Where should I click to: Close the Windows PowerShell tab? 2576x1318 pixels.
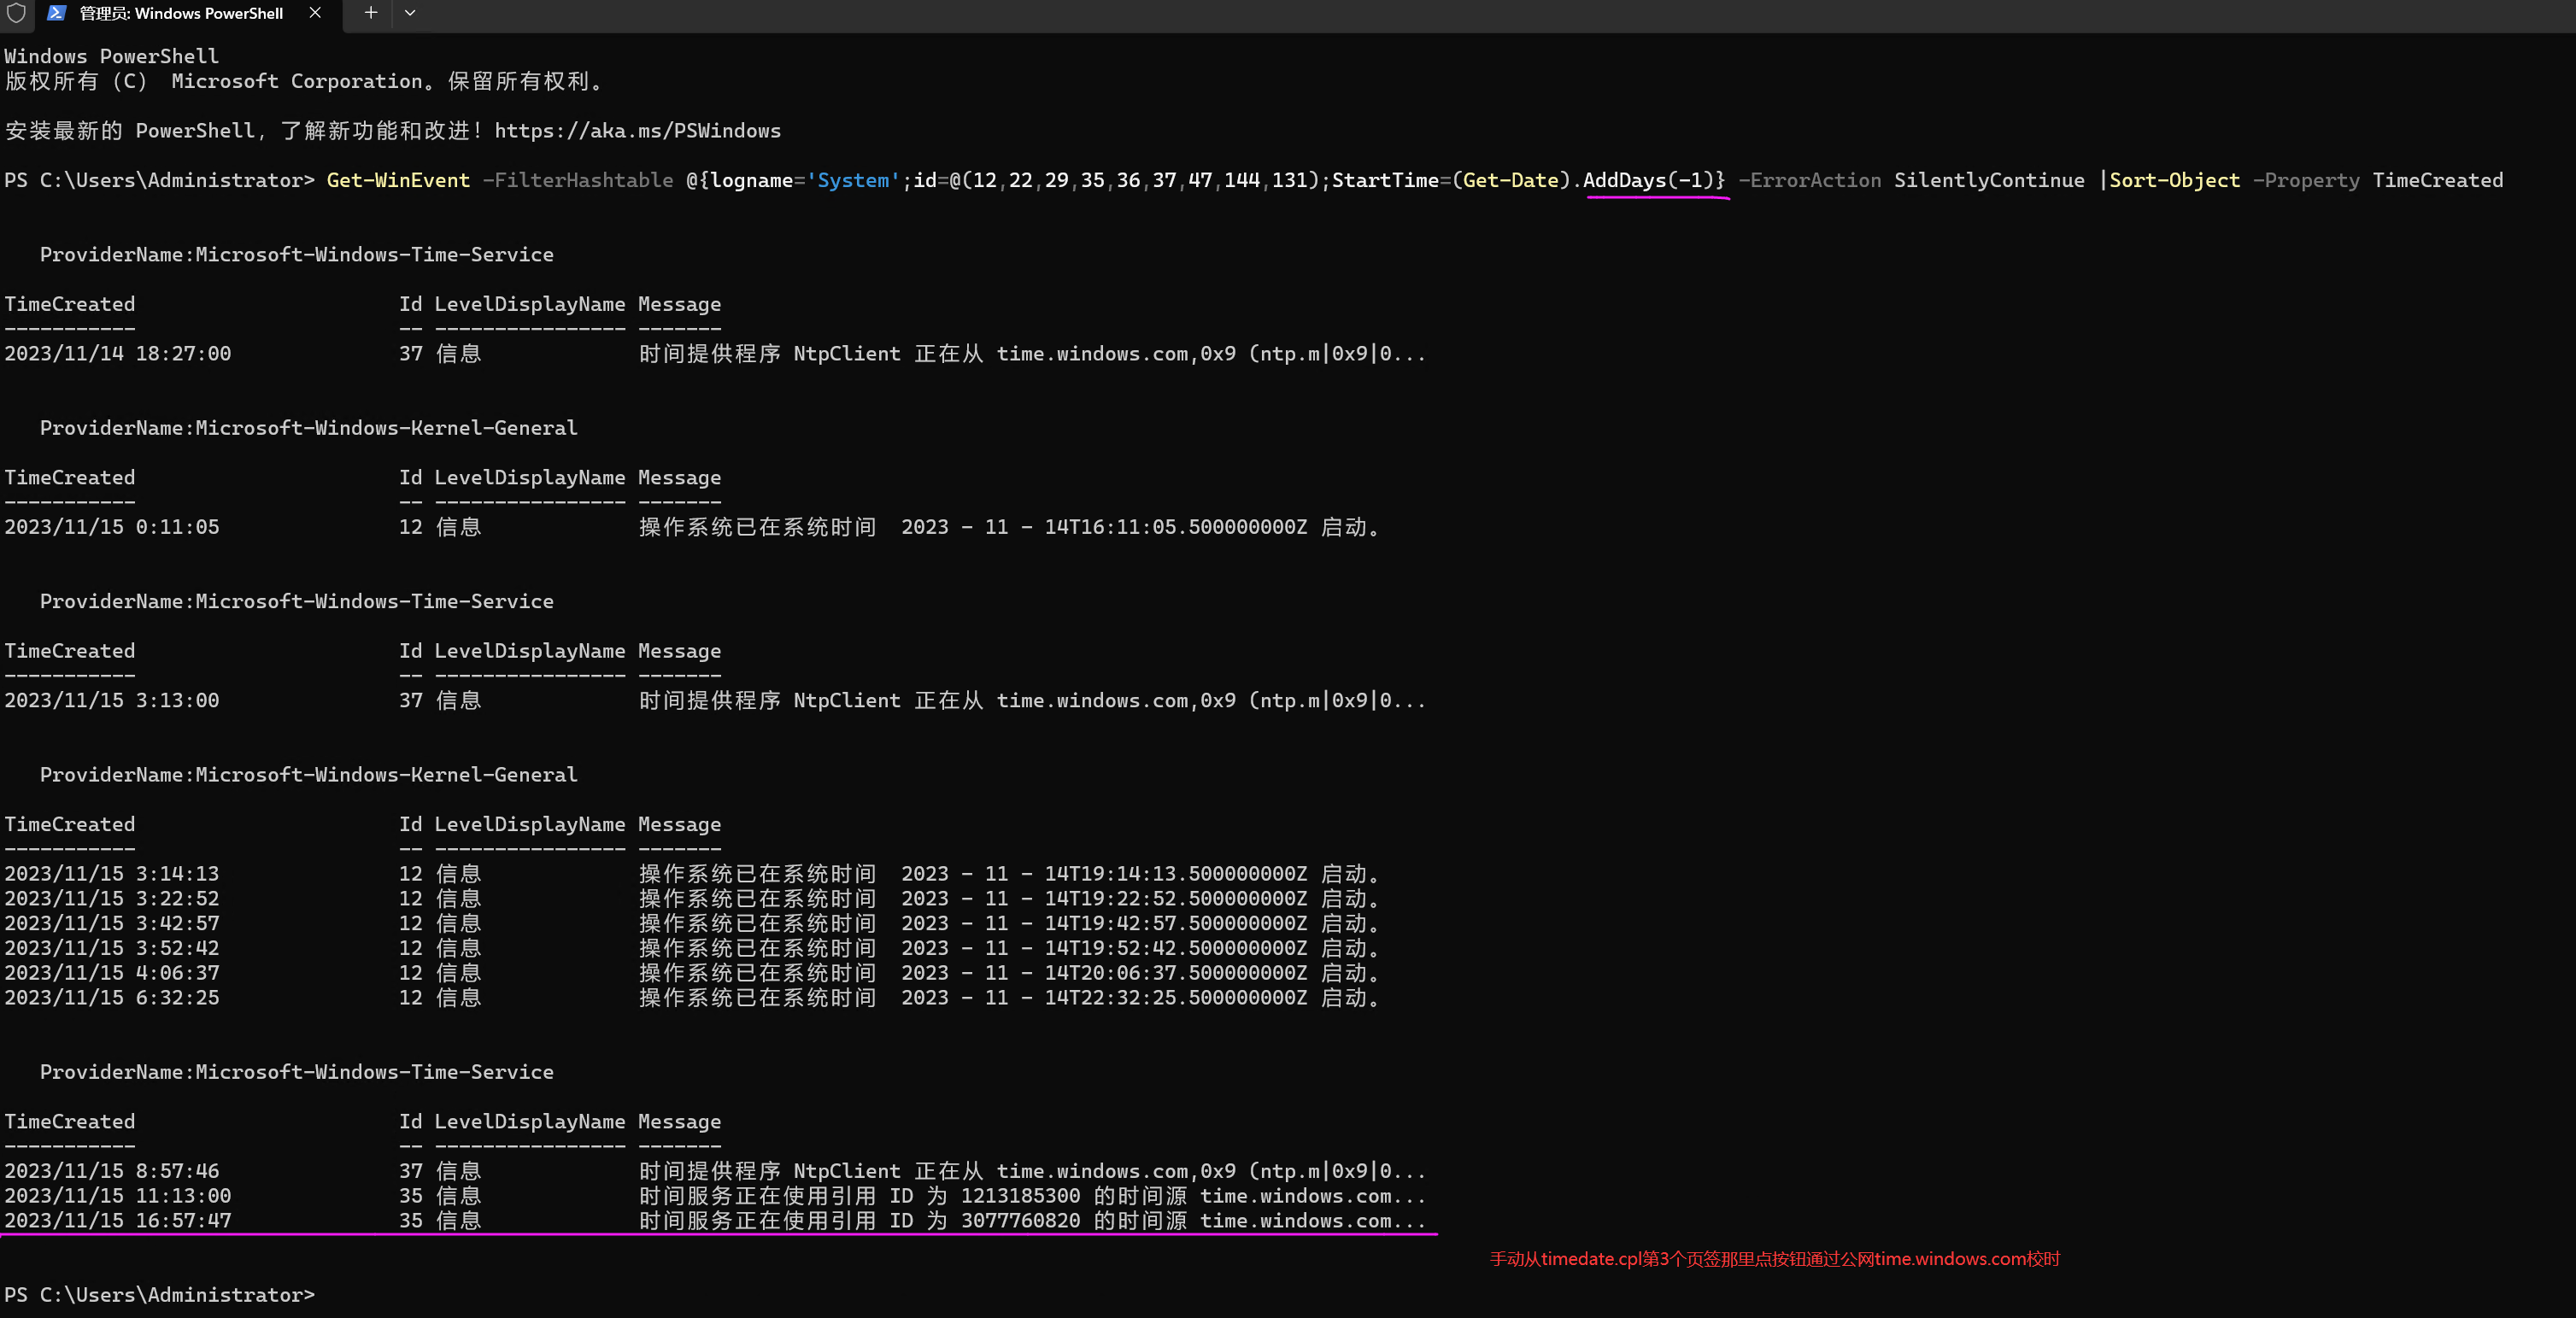[x=315, y=13]
